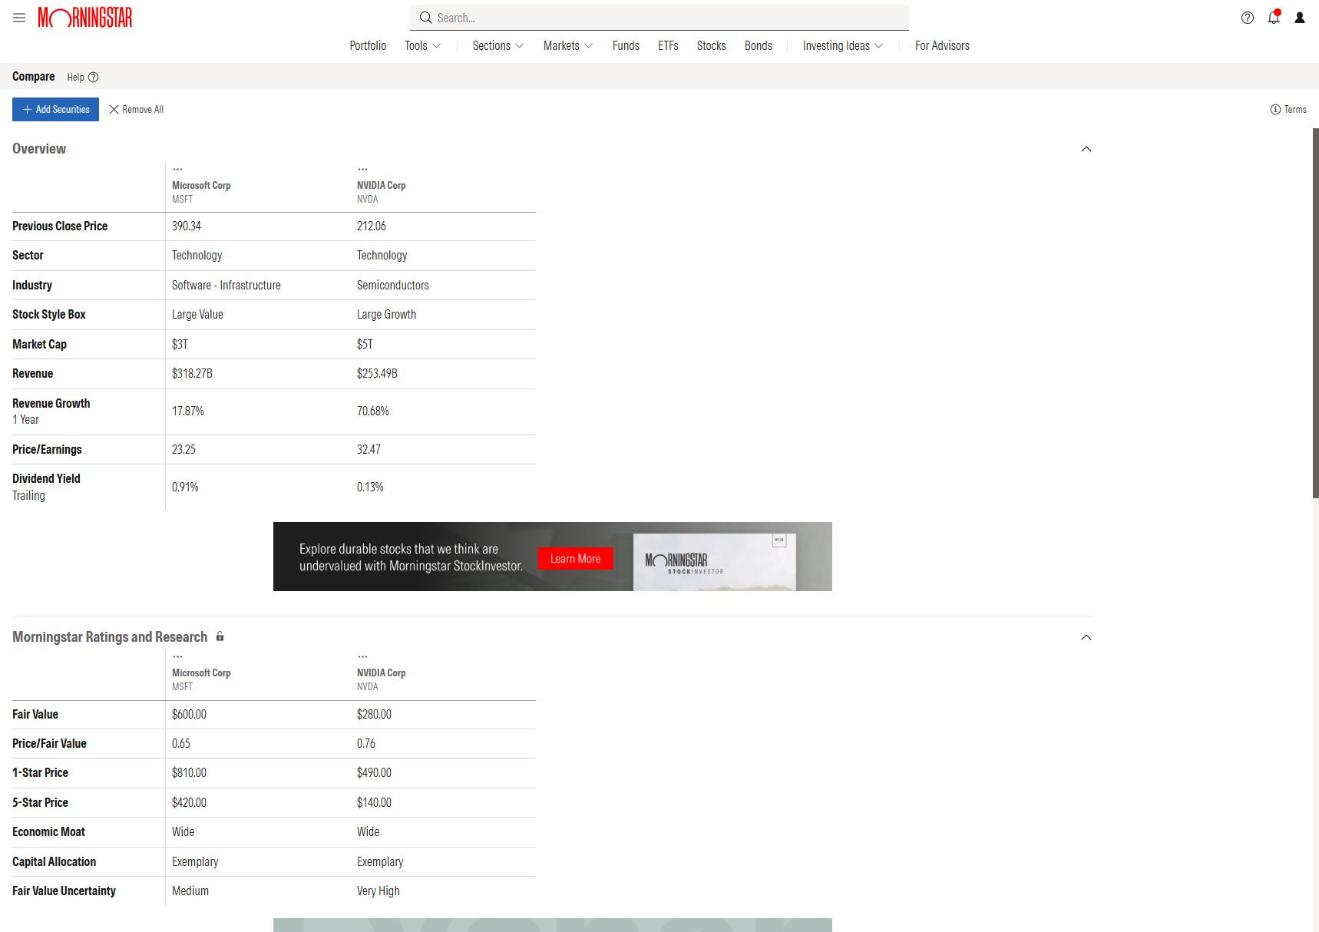Click the 0.13% dividend yield value

(370, 487)
